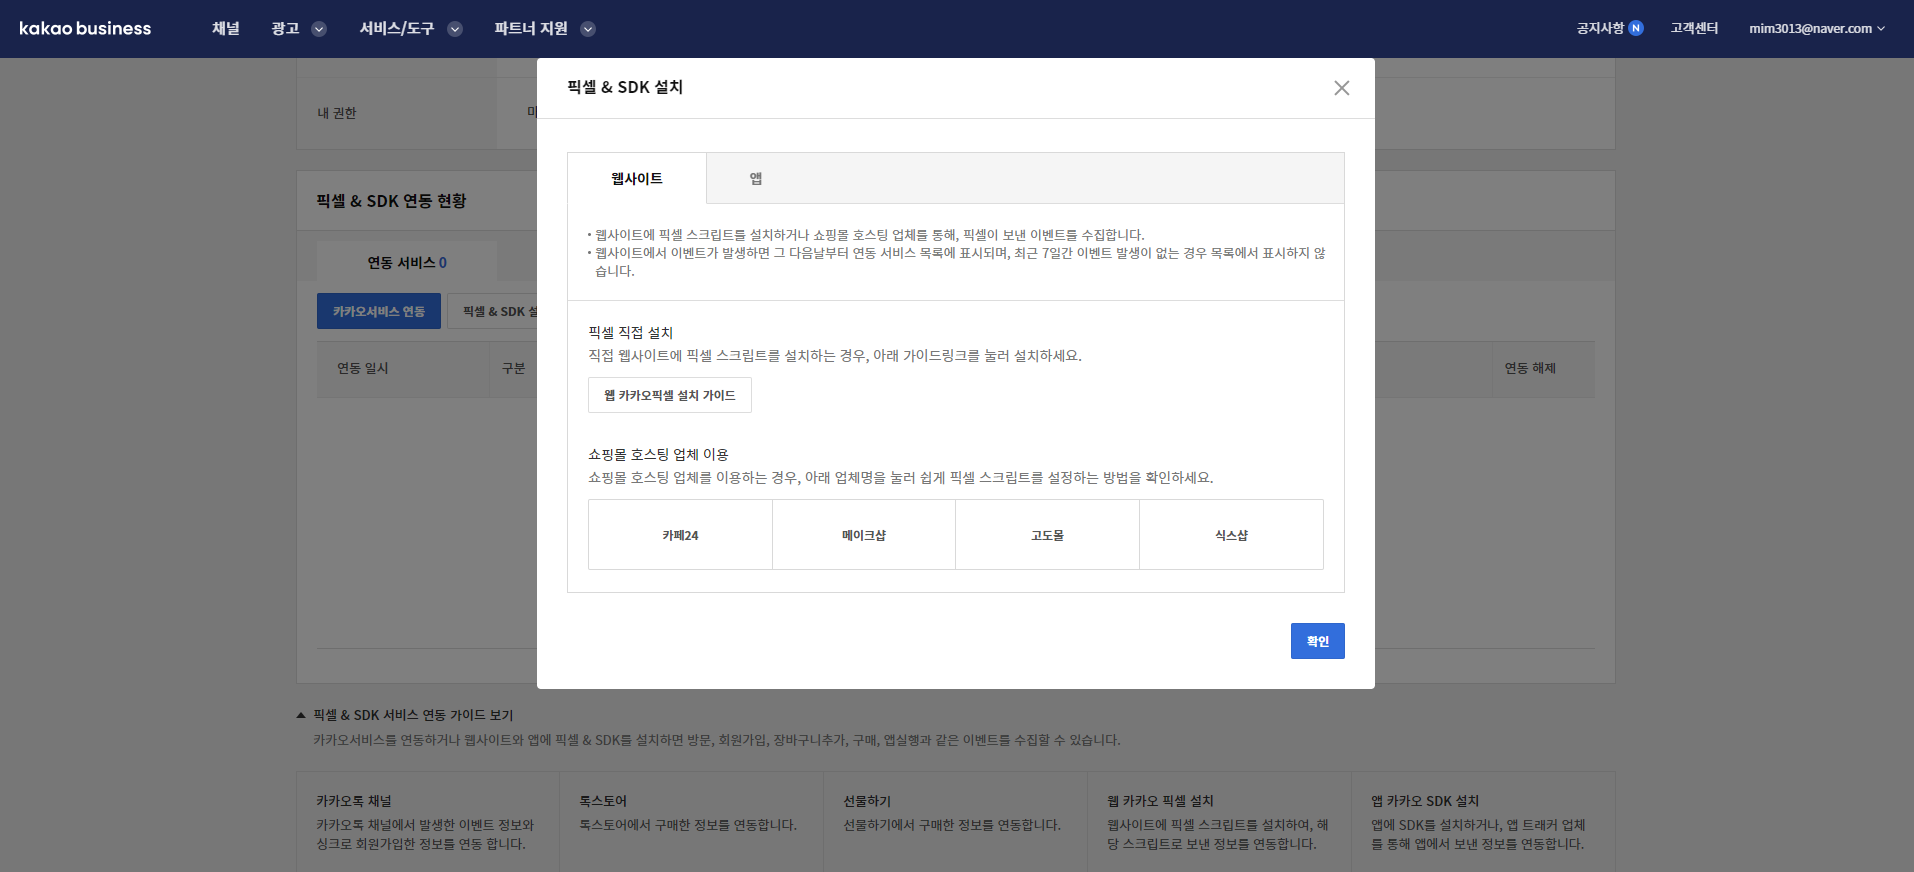Image resolution: width=1914 pixels, height=872 pixels.
Task: Expand the 서비스/도구 menu chevron
Action: (455, 29)
